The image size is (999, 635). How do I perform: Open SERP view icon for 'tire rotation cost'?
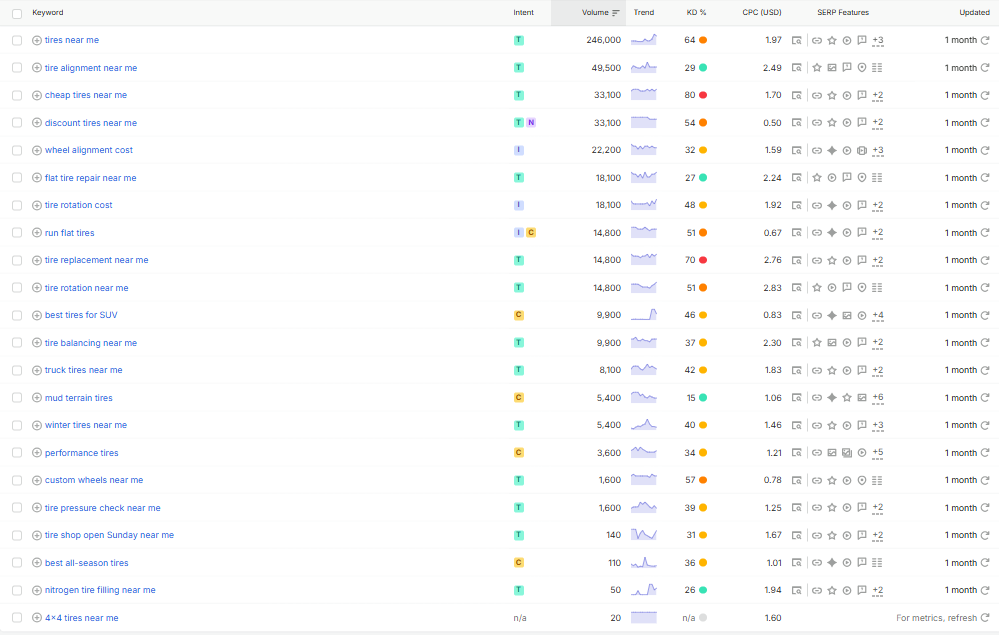point(796,205)
